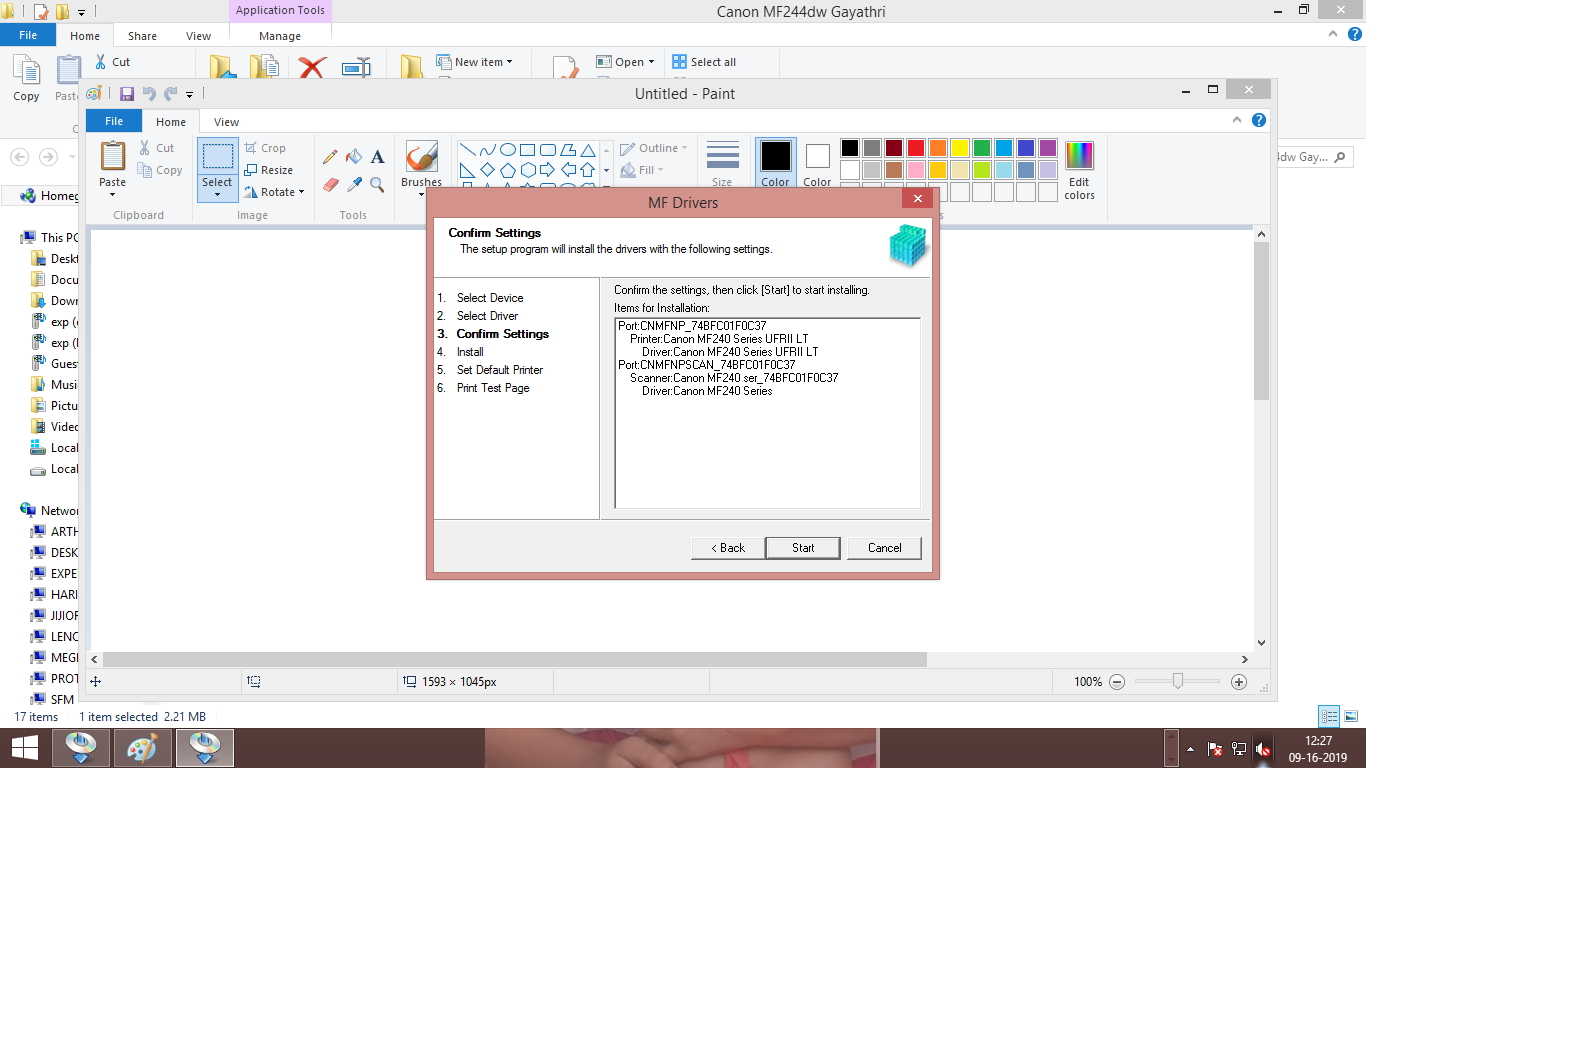1593x1045 pixels.
Task: Open the File tab in Paint
Action: (x=114, y=121)
